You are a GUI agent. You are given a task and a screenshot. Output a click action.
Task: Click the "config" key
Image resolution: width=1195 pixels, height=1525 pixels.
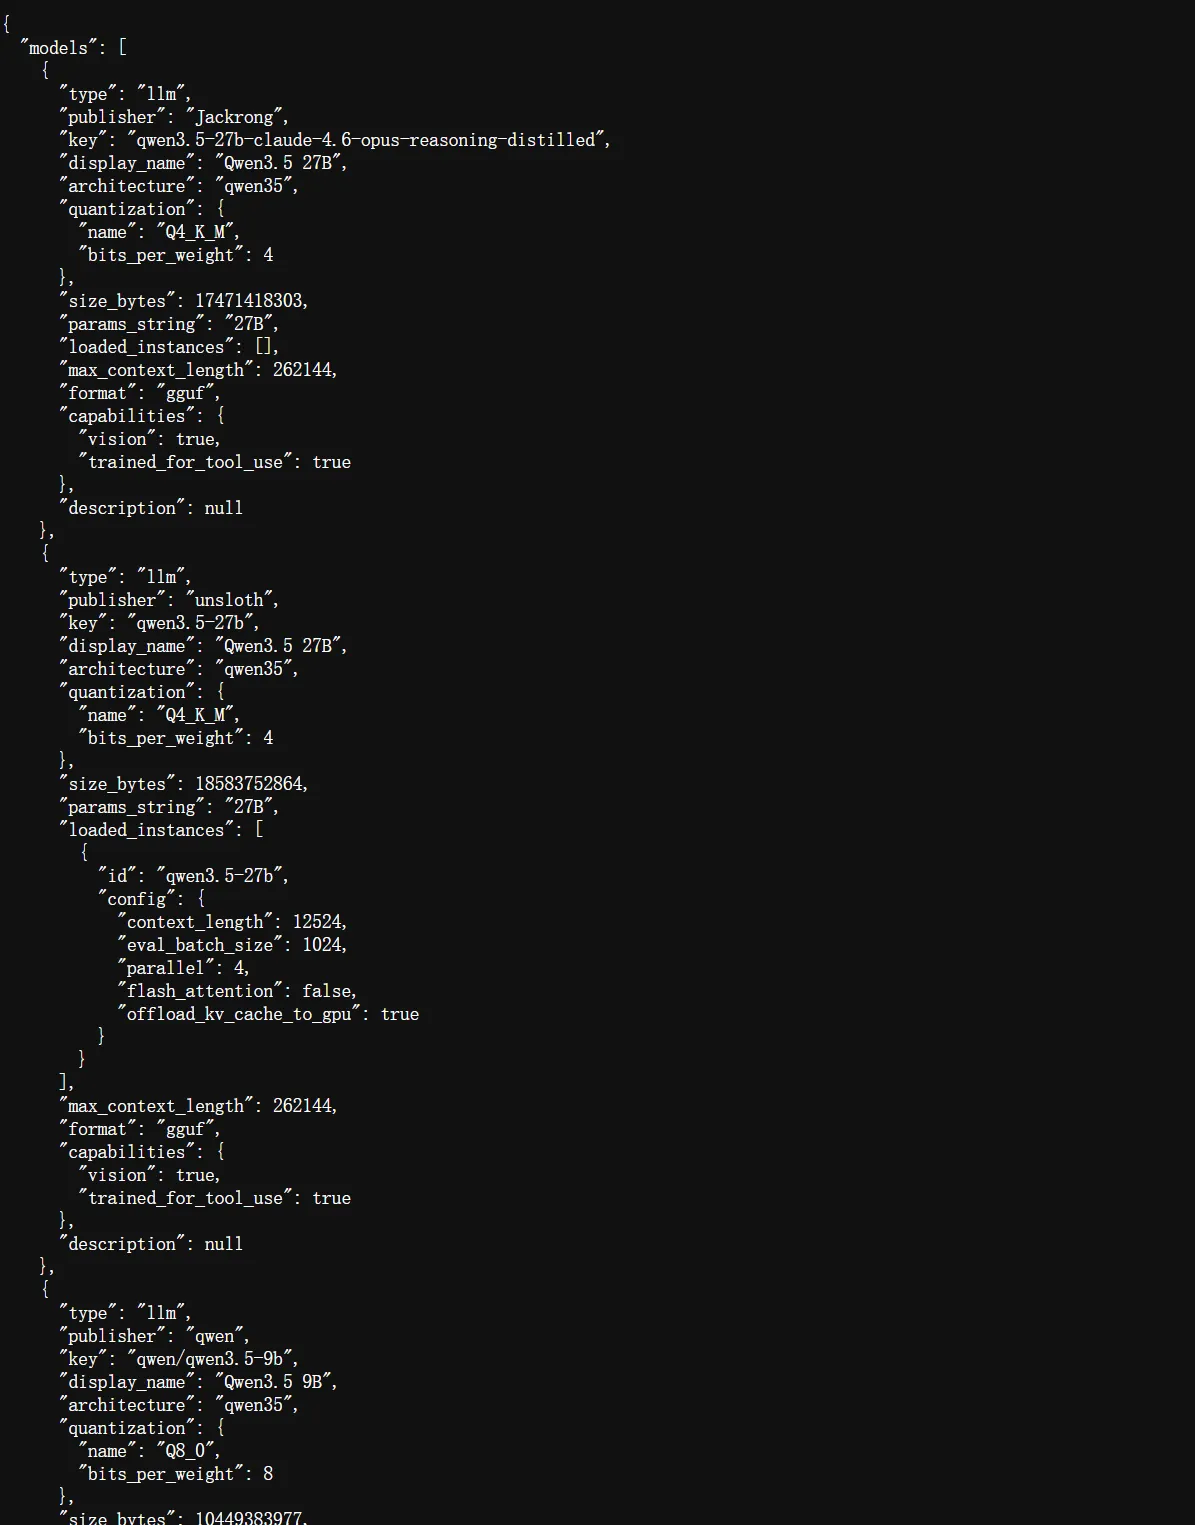137,899
